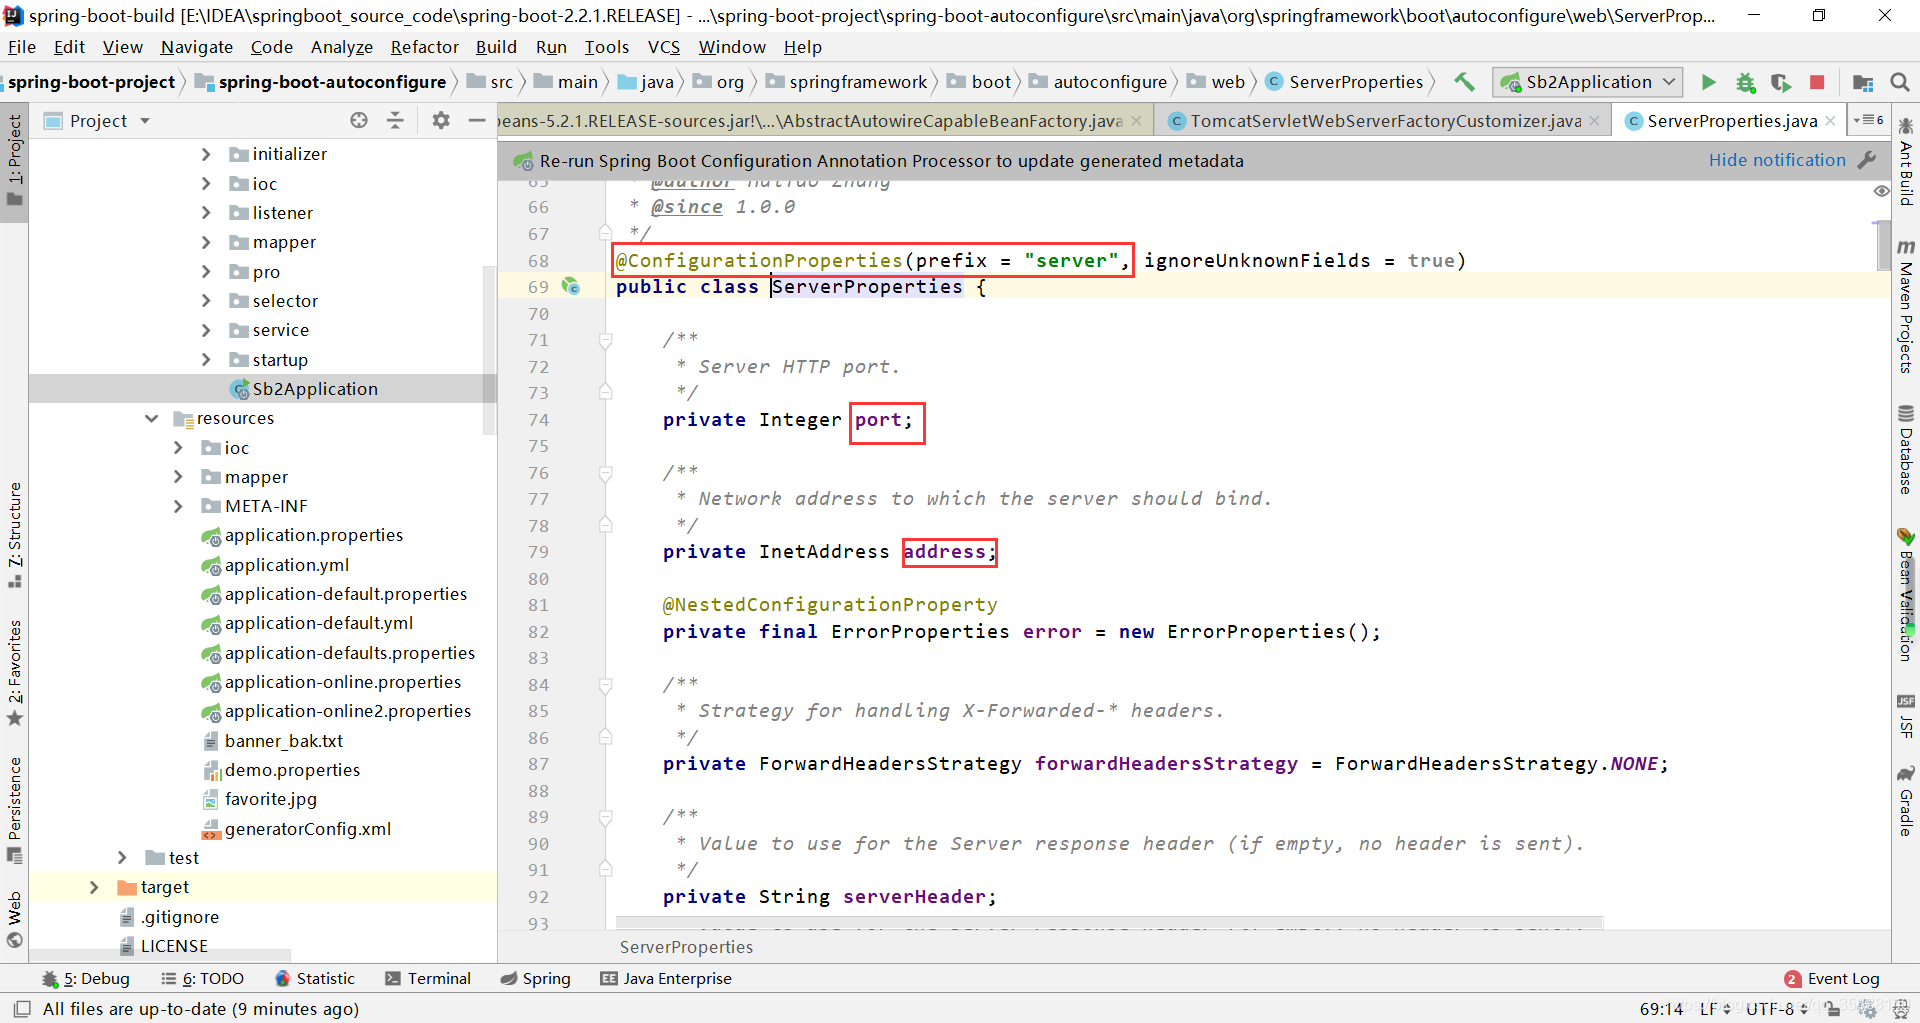
Task: Open the Refactor menu
Action: [x=425, y=47]
